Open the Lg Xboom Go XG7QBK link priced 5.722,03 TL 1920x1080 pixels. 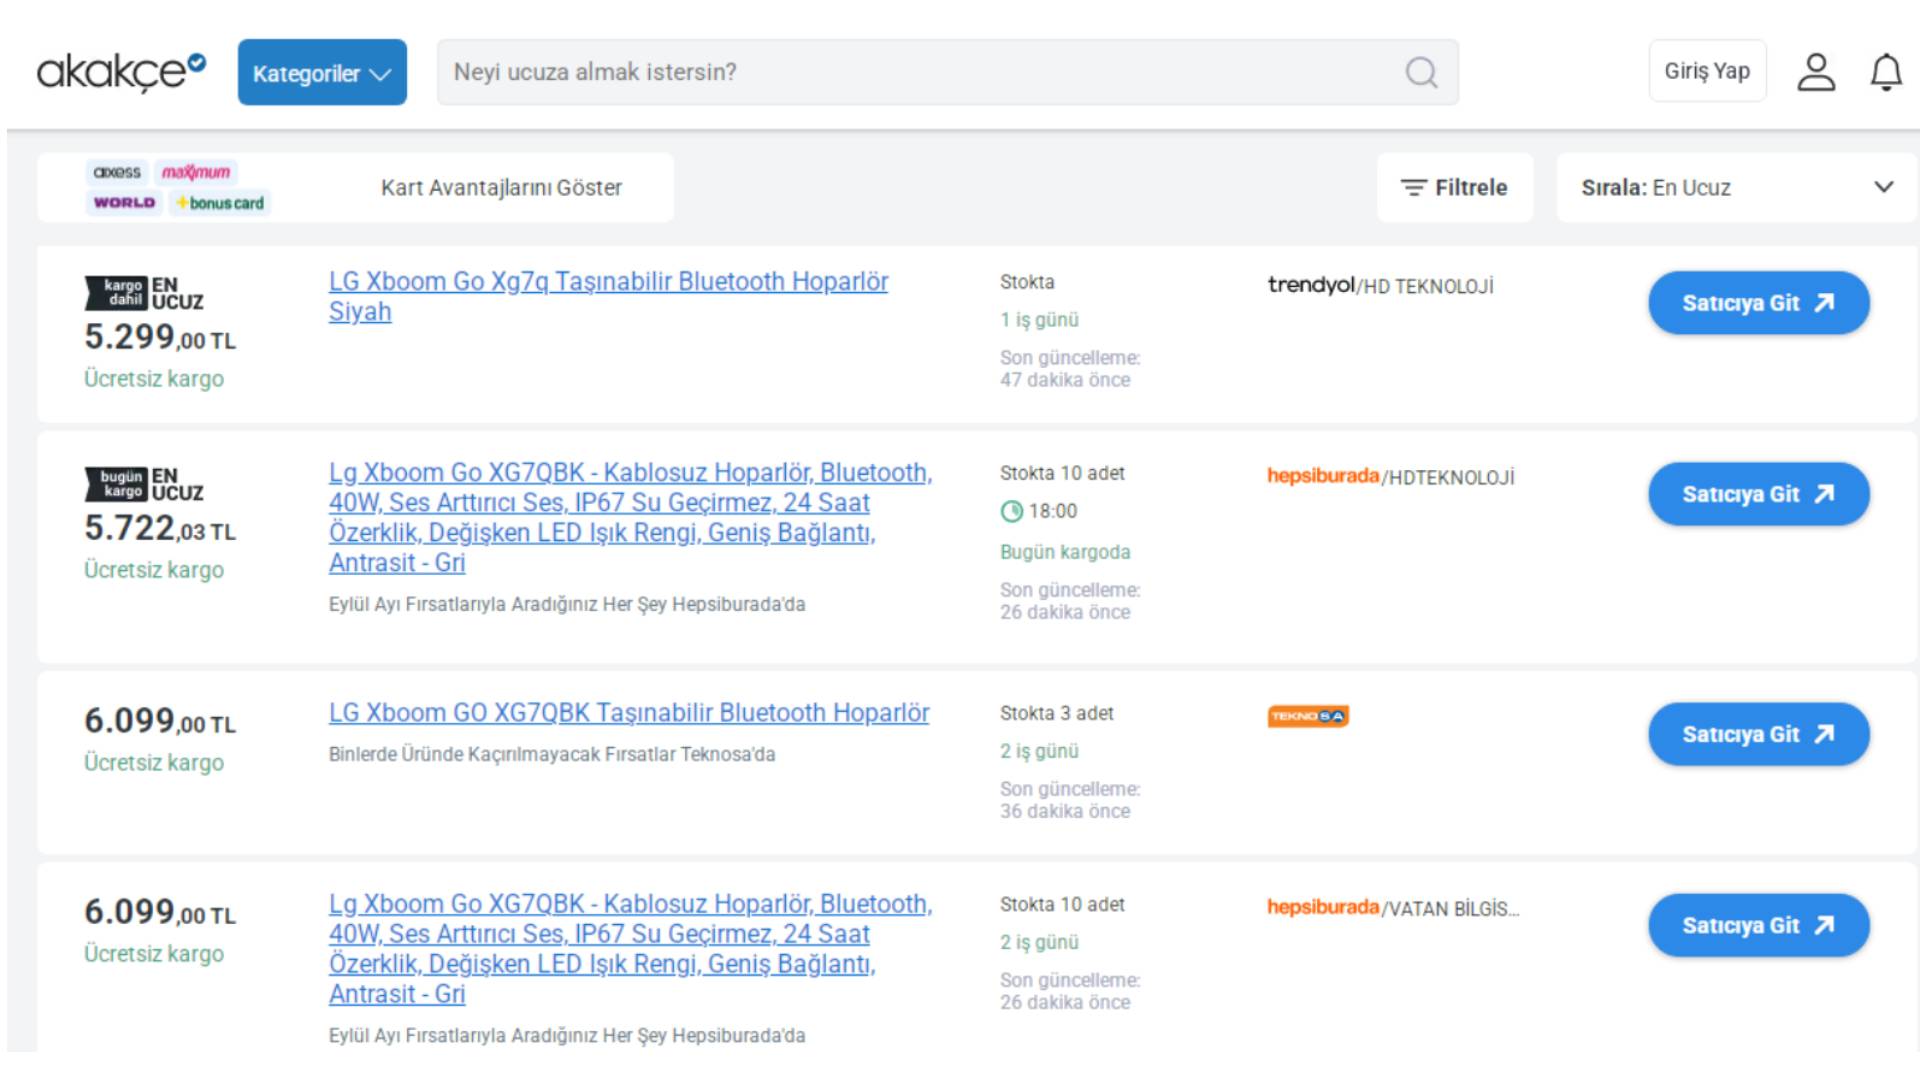pos(630,517)
